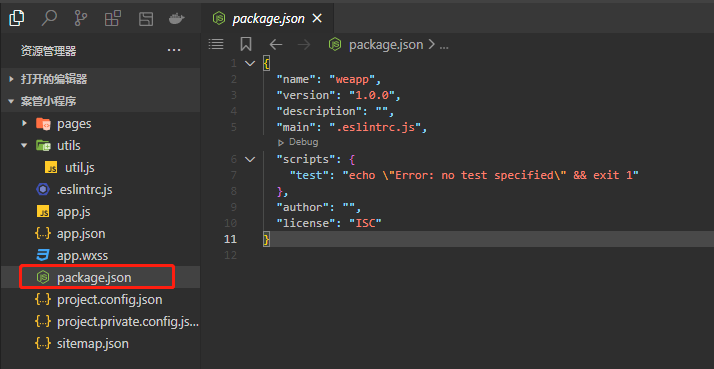Screen dimensions: 714x369
Task: Select package.json in the file tree
Action: (x=100, y=277)
